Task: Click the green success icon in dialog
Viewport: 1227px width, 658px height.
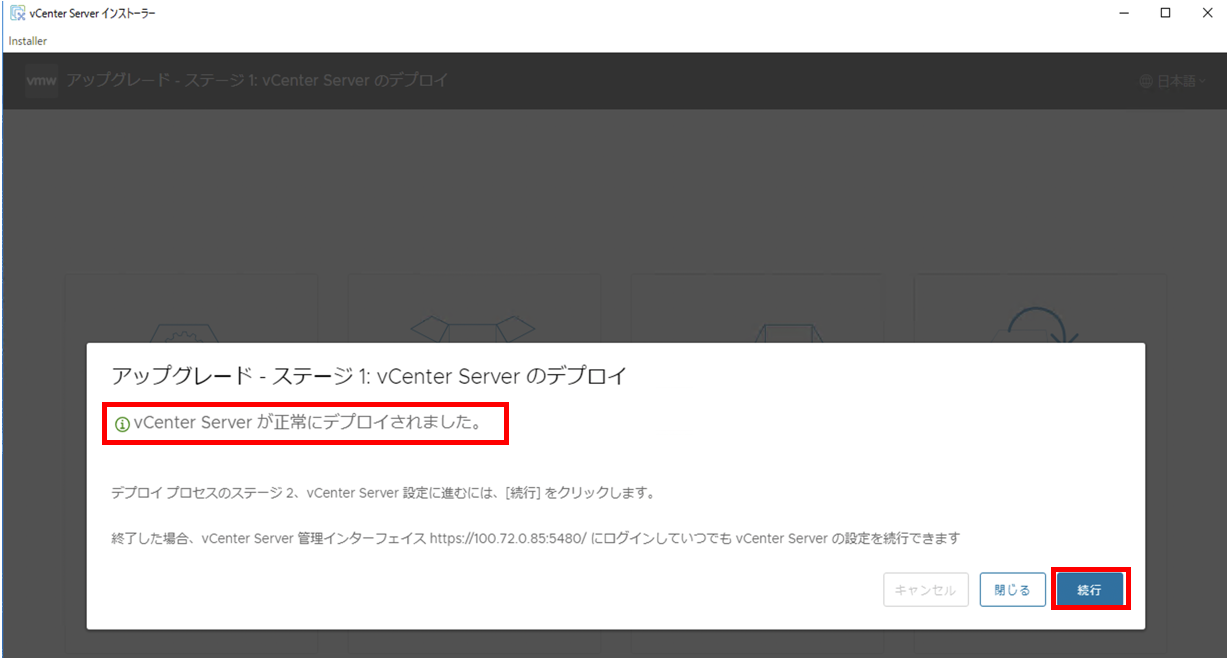Action: pos(122,424)
